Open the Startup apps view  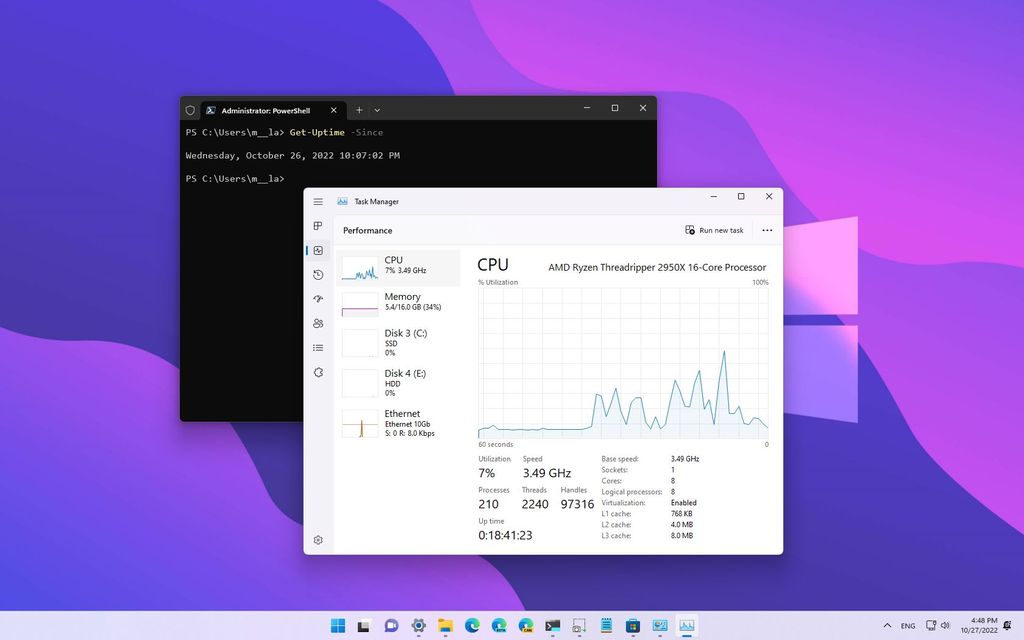[x=318, y=299]
